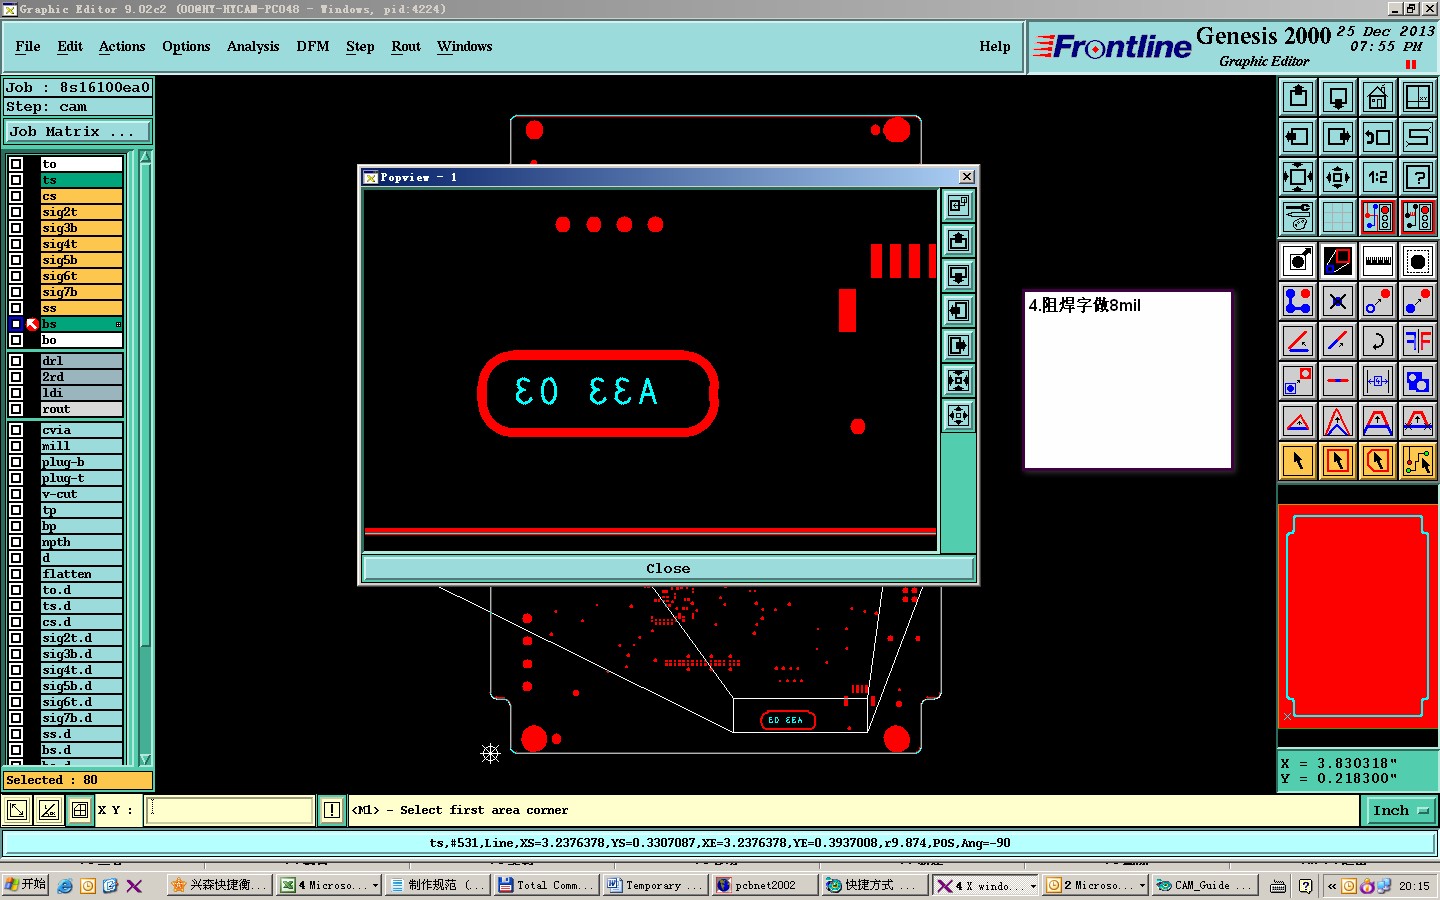1440x900 pixels.
Task: Toggle the checkbox for layer v-cut
Action: coord(16,494)
